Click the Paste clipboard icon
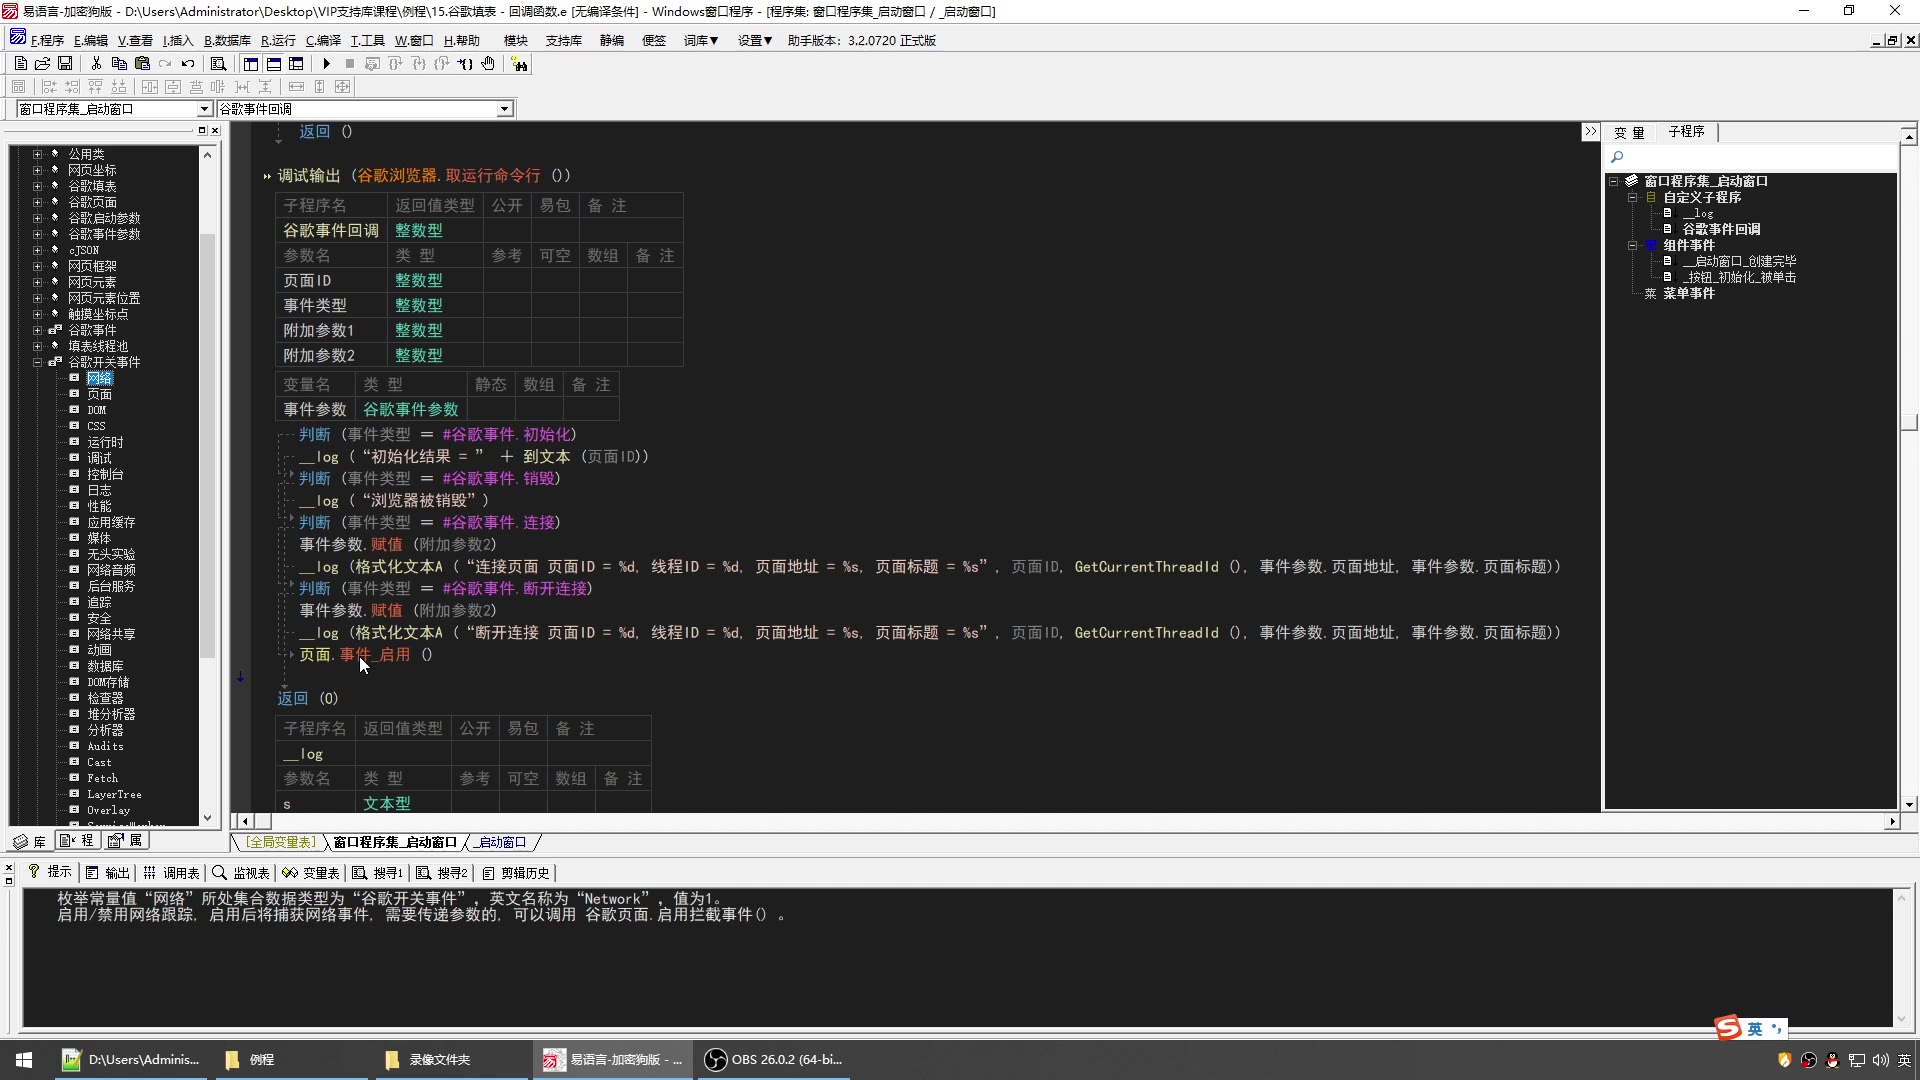 tap(142, 64)
